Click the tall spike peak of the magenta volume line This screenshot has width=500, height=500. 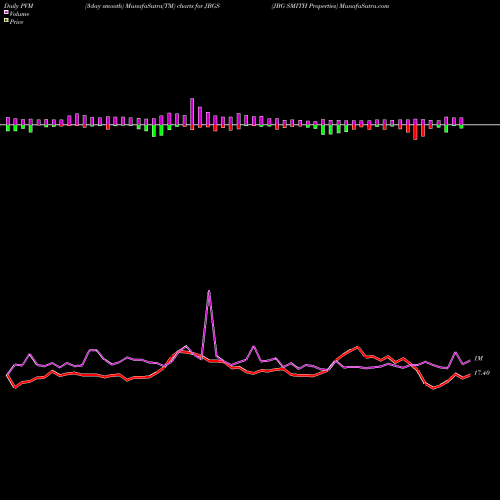(209, 291)
